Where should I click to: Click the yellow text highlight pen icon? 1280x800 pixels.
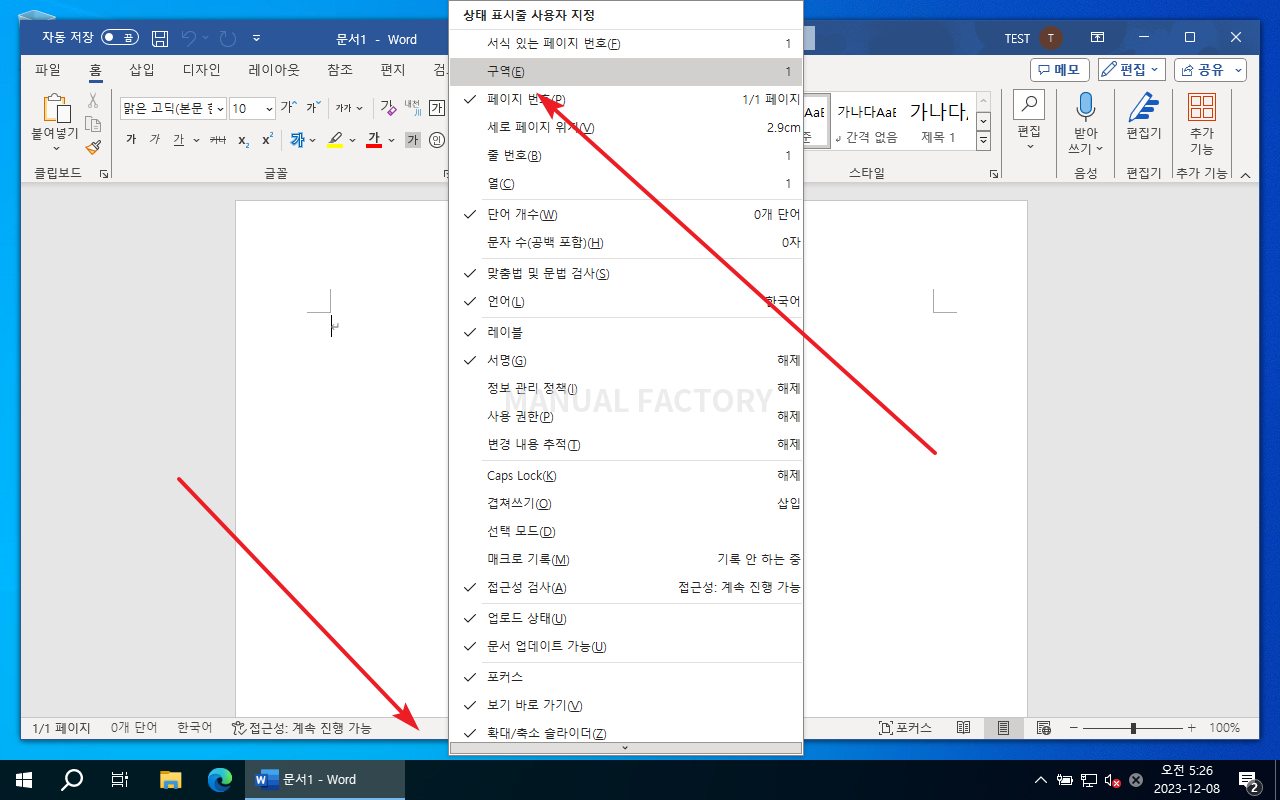[335, 140]
